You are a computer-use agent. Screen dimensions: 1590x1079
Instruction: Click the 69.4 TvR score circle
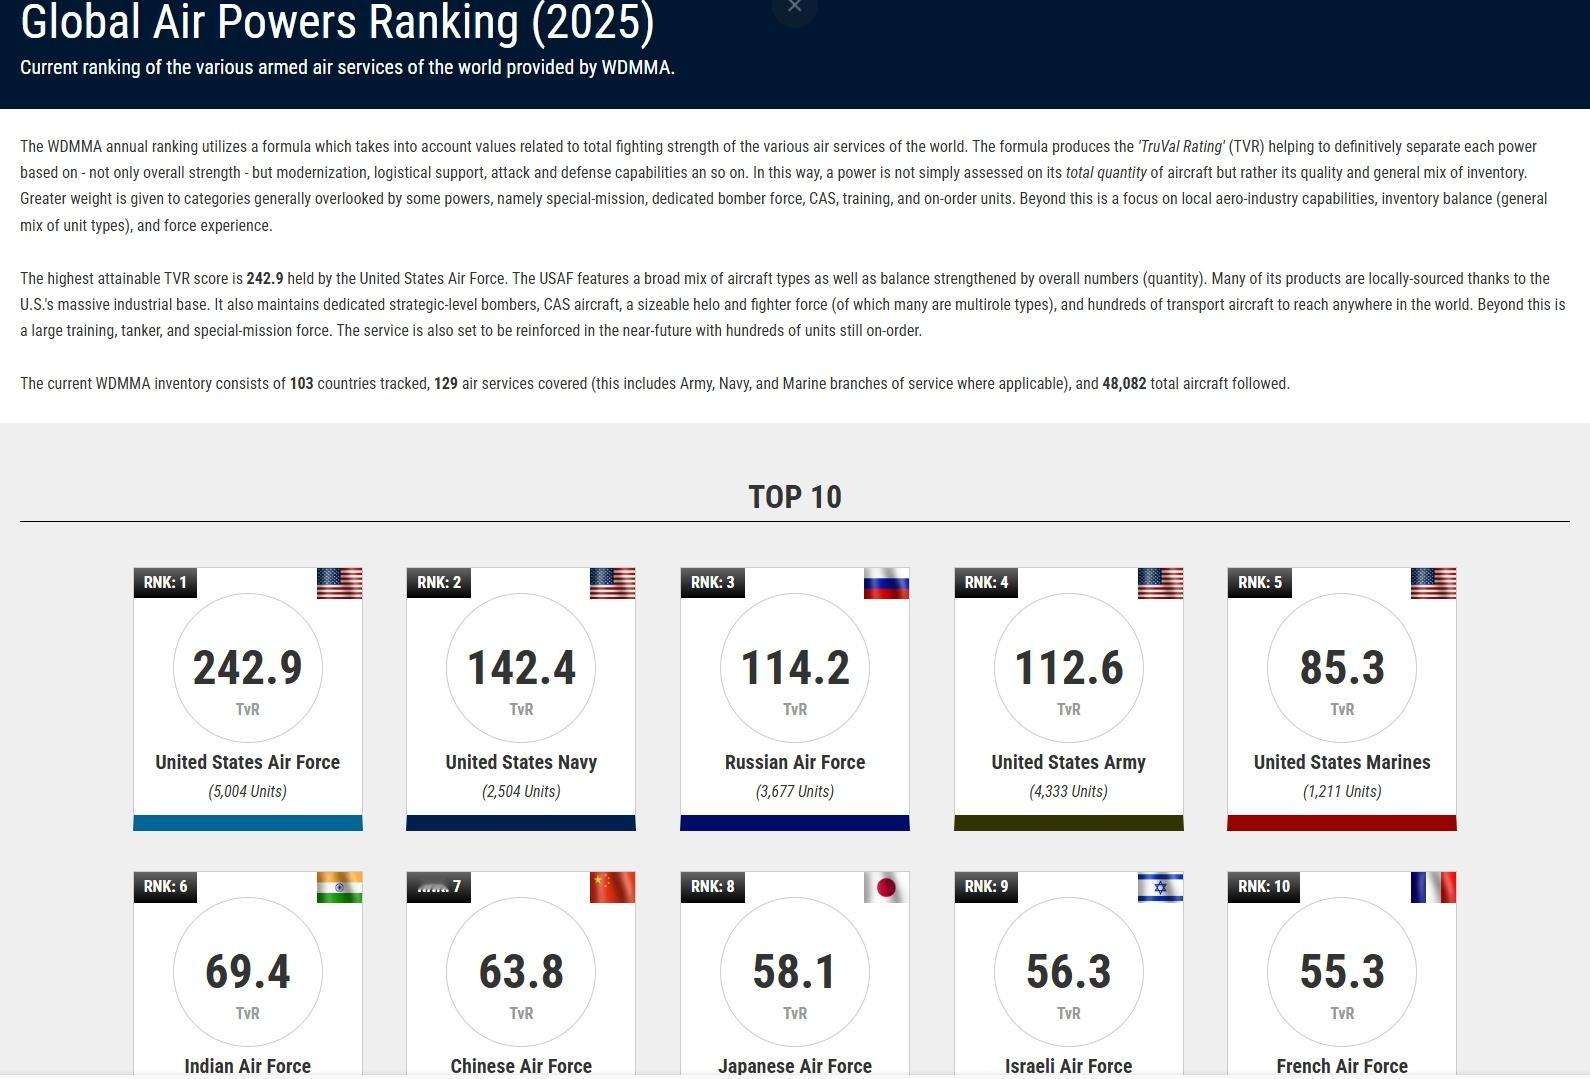(248, 972)
